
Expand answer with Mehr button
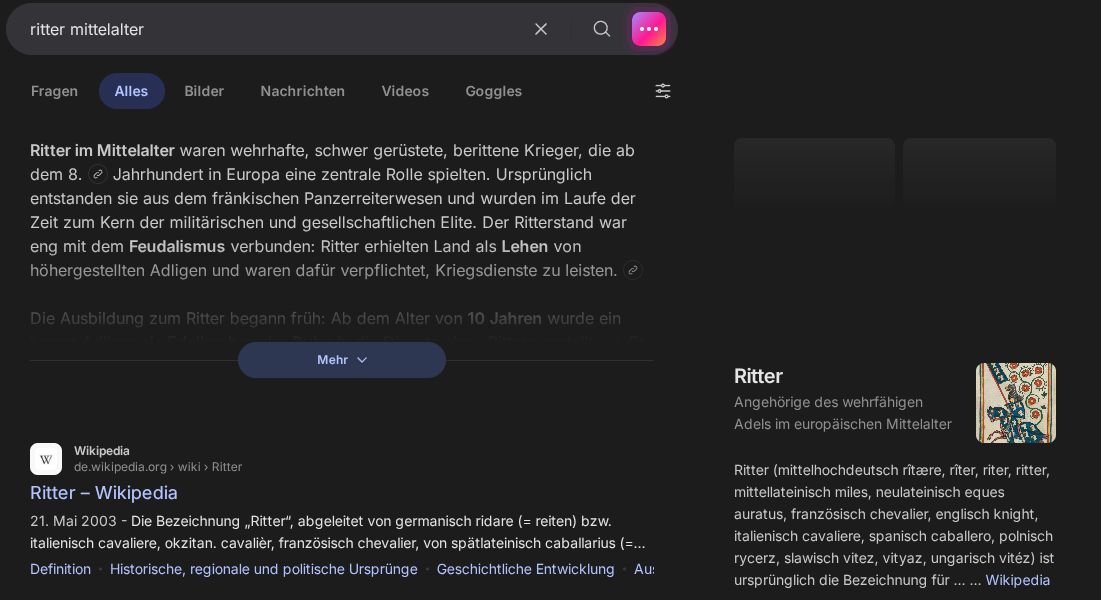point(341,360)
